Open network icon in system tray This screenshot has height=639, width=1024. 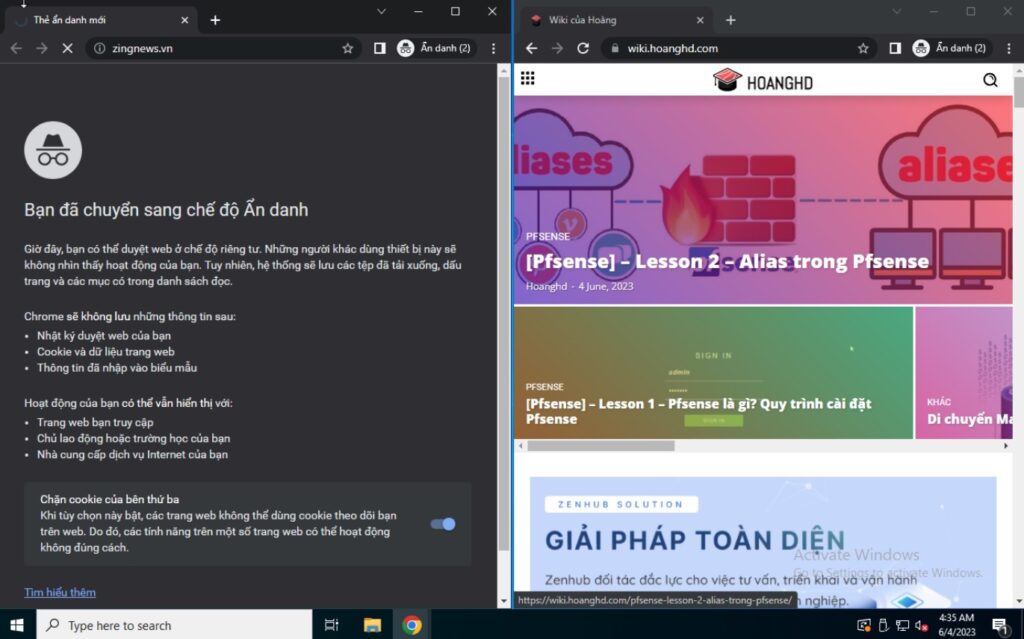click(x=903, y=625)
